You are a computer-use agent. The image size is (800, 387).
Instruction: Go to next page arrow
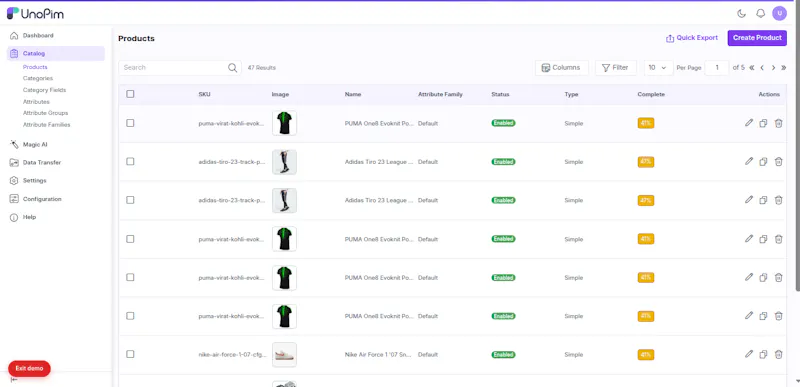[x=773, y=68]
